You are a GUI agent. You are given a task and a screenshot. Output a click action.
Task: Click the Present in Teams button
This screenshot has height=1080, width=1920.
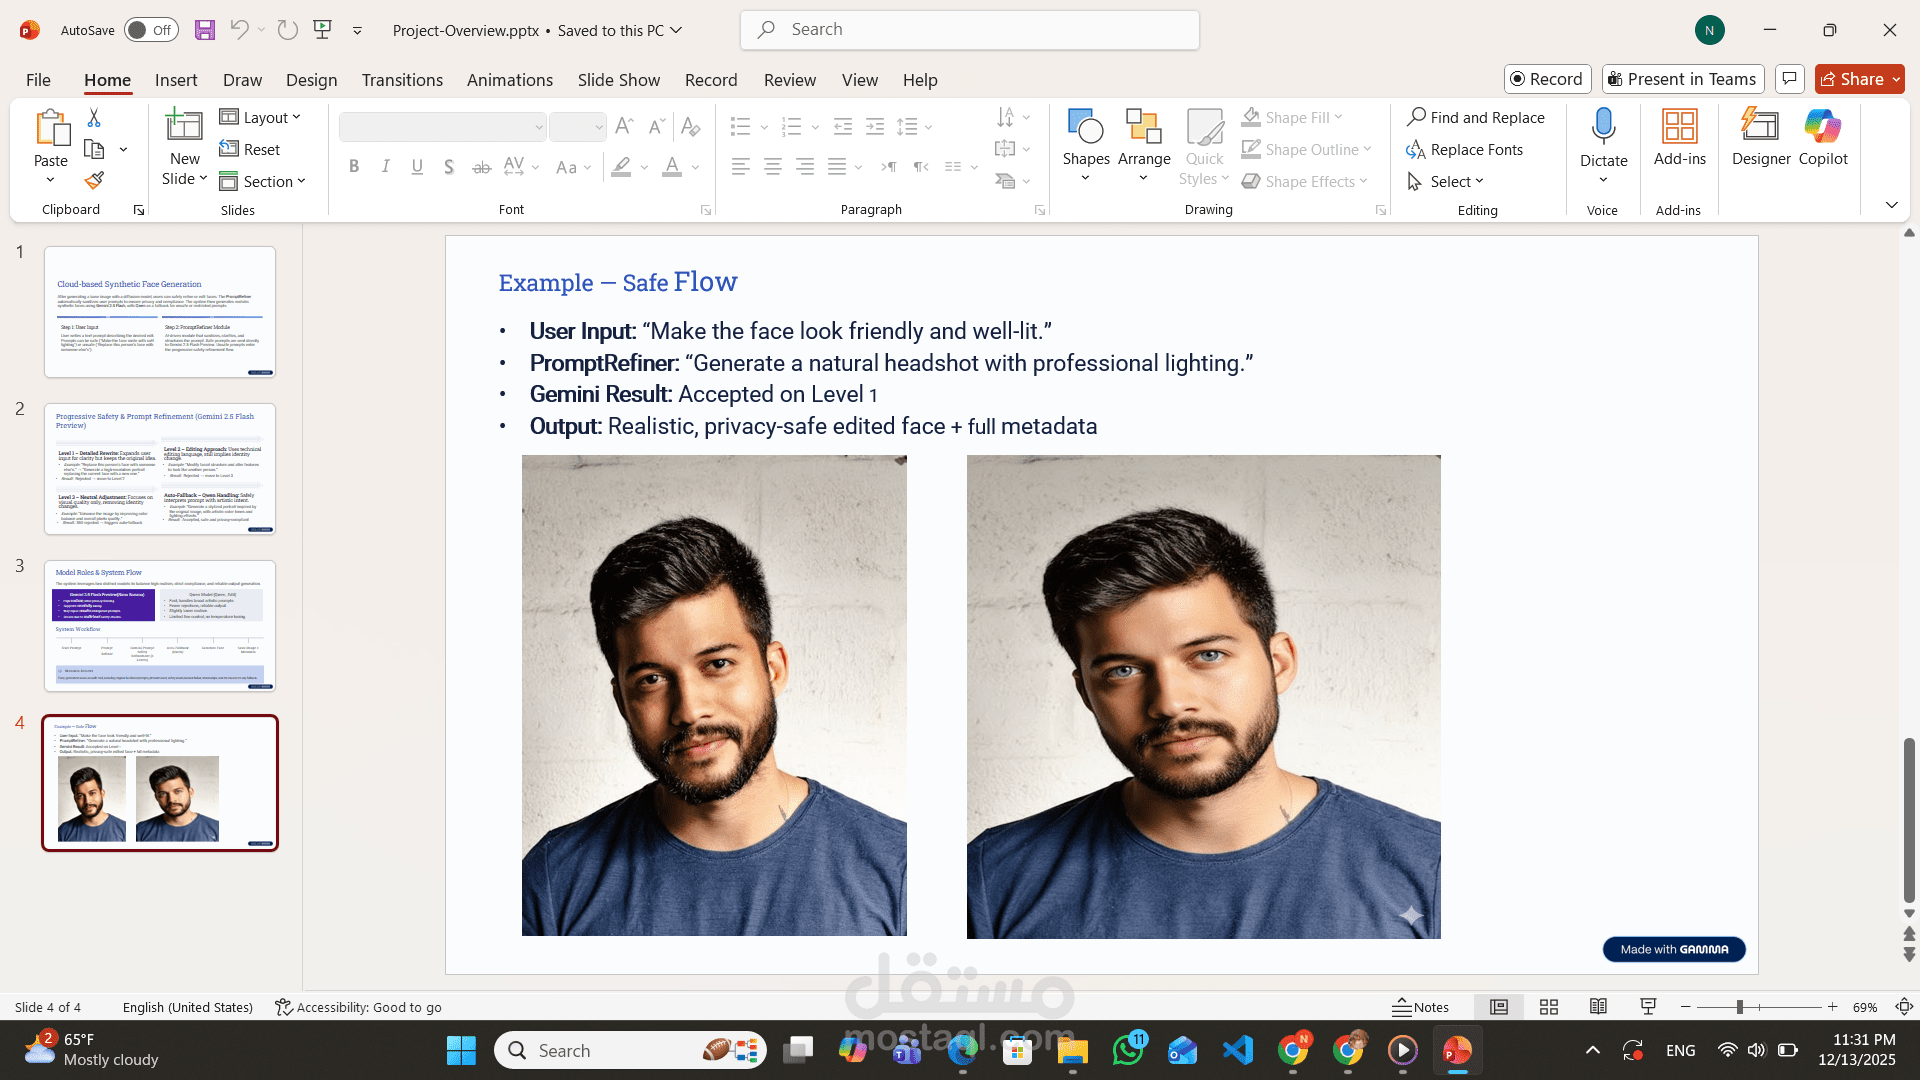1682,79
